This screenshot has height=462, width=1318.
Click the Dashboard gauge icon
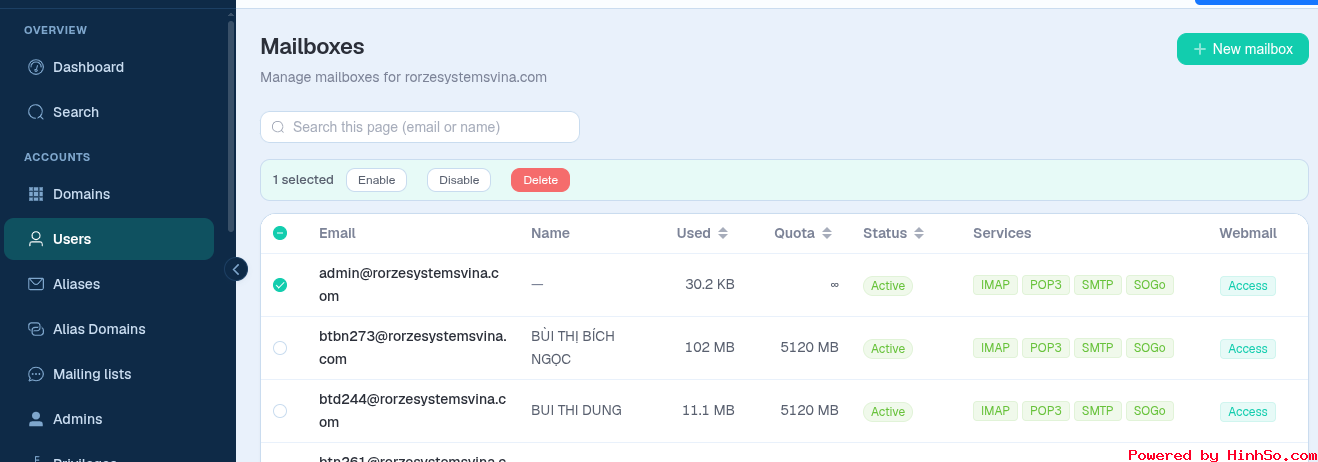36,67
